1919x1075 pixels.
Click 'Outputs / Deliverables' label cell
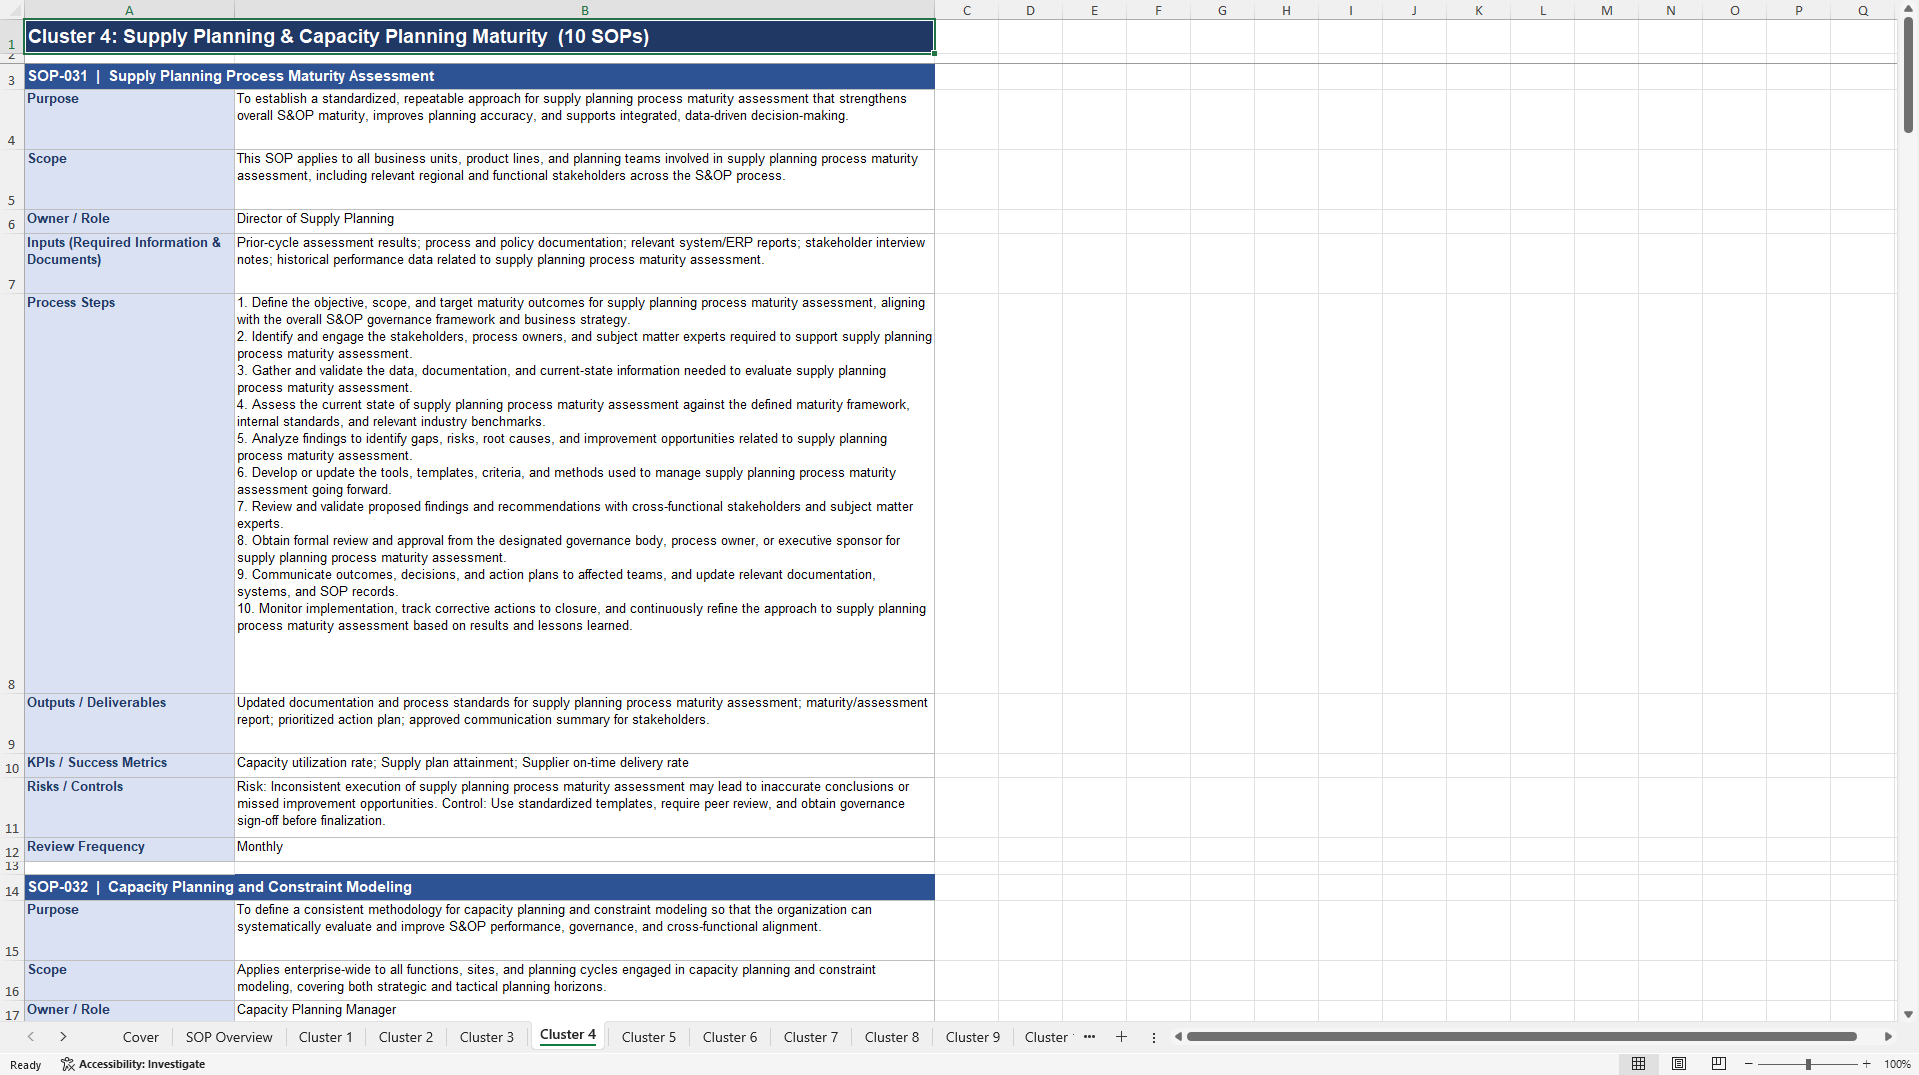[x=129, y=723]
